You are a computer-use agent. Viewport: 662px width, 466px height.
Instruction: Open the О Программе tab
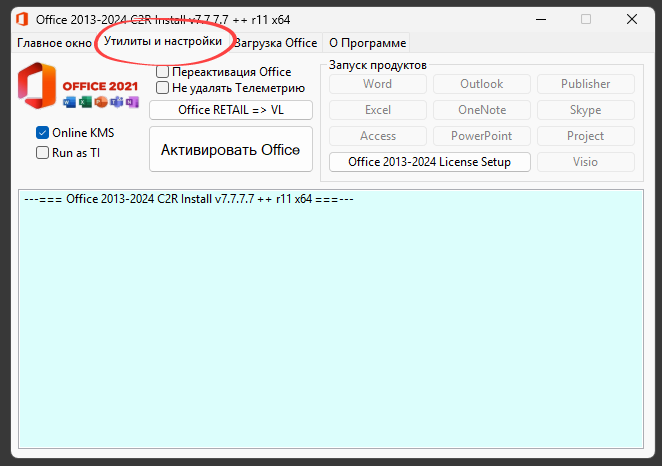click(x=367, y=43)
